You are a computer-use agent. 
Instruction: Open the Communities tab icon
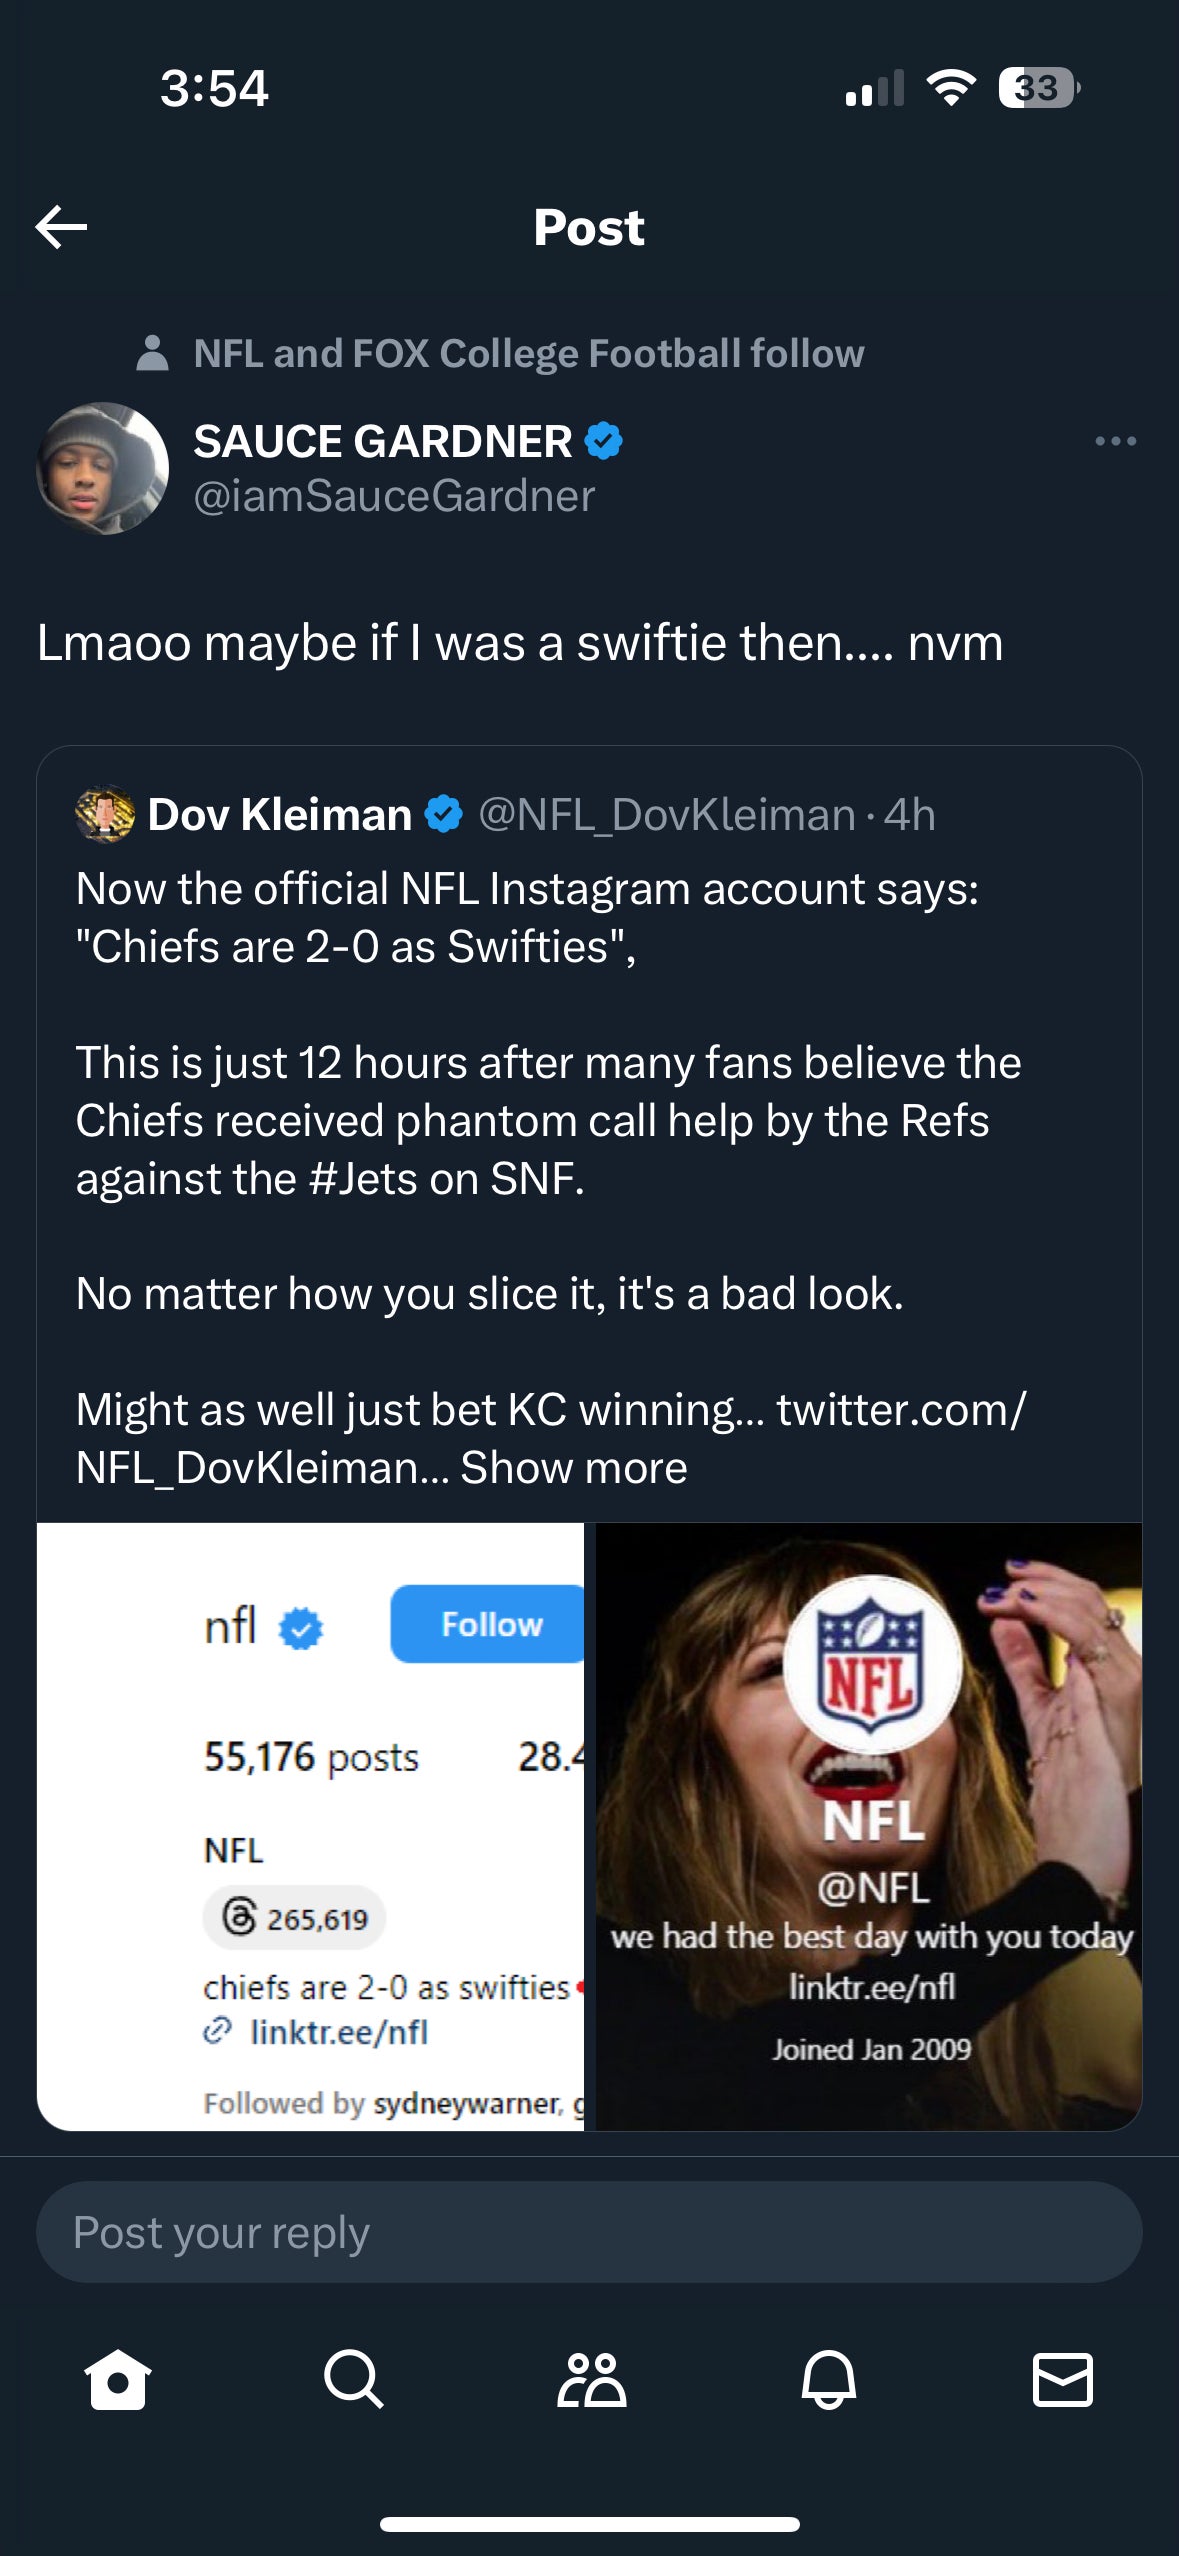pos(590,2379)
